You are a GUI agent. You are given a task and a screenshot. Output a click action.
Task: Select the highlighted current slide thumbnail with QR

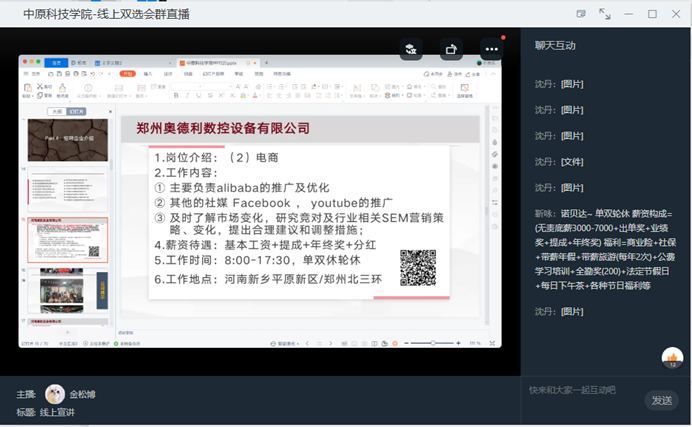pyautogui.click(x=68, y=240)
